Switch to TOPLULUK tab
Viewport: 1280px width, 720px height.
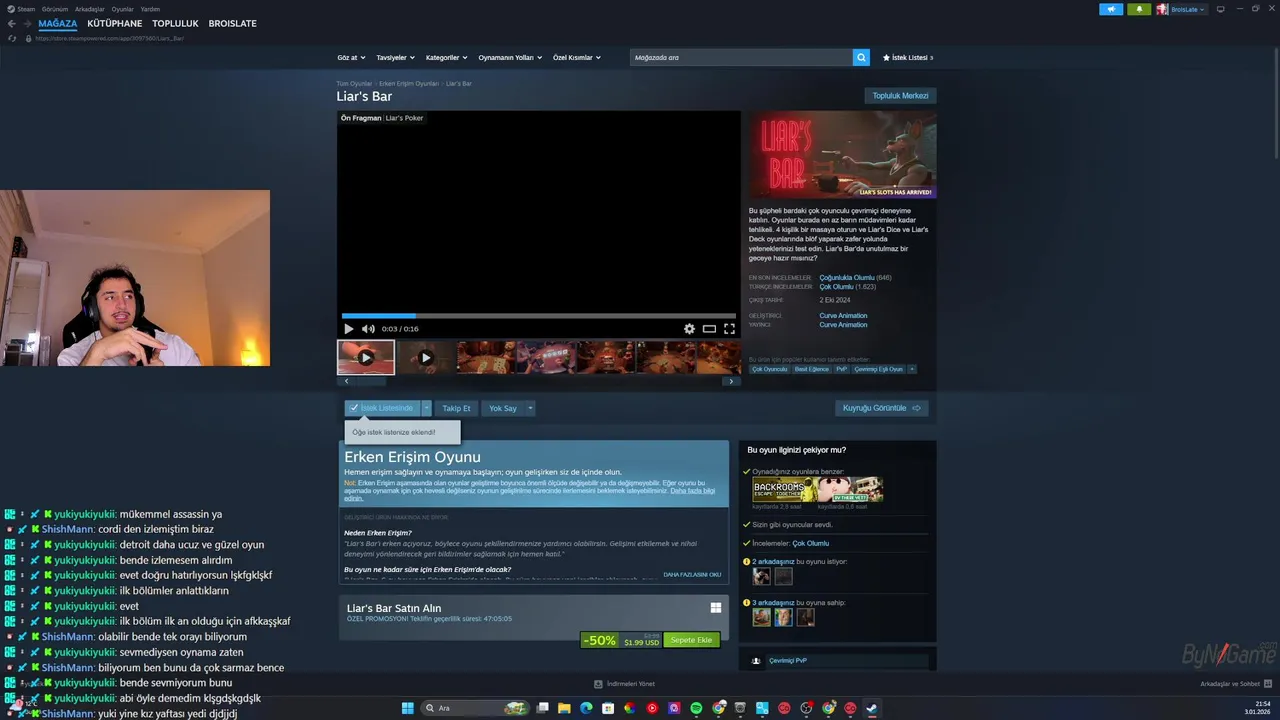(175, 23)
